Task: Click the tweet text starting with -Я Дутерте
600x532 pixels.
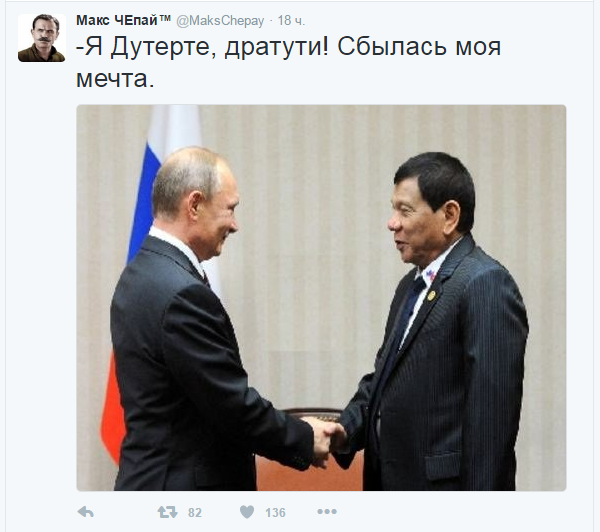Action: click(289, 63)
